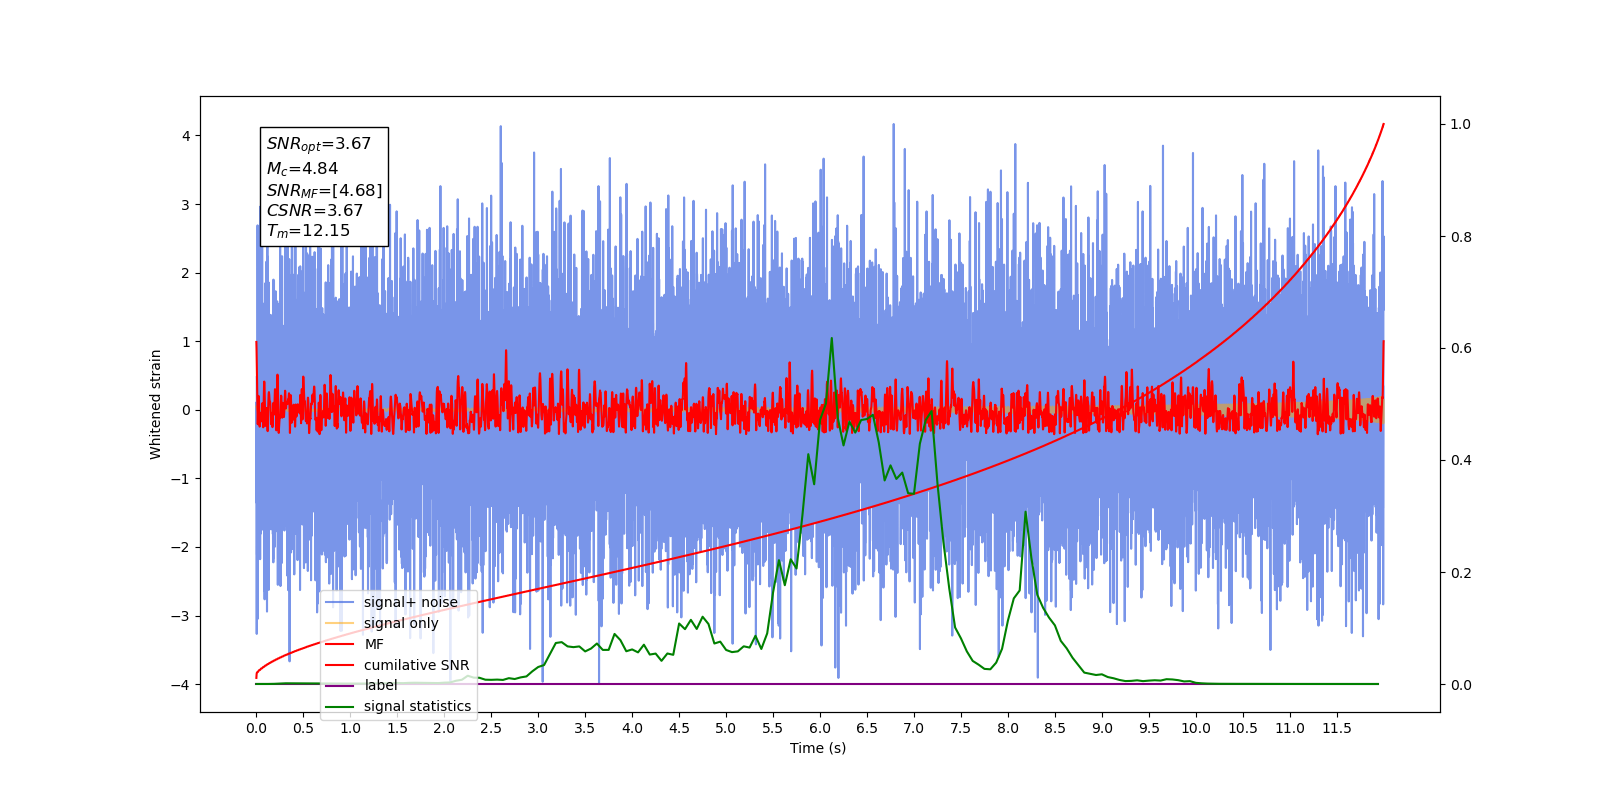Viewport: 1600px width, 800px height.
Task: Click the green line swatch in legend
Action: click(x=341, y=706)
